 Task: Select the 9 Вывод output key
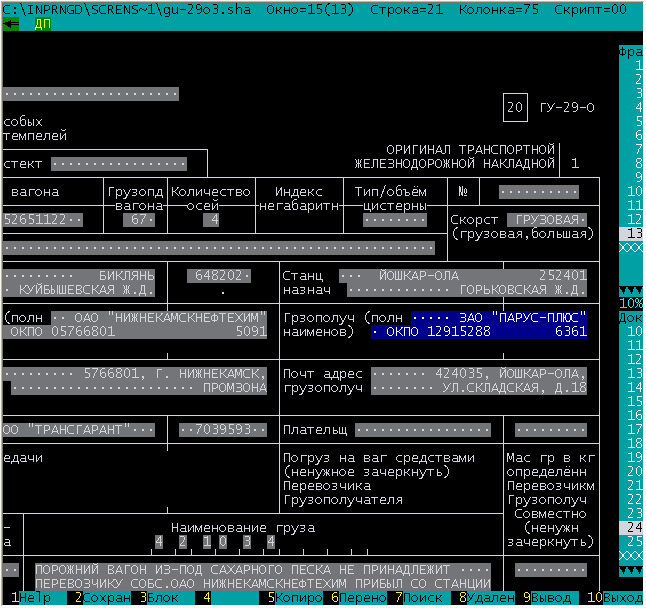click(551, 598)
